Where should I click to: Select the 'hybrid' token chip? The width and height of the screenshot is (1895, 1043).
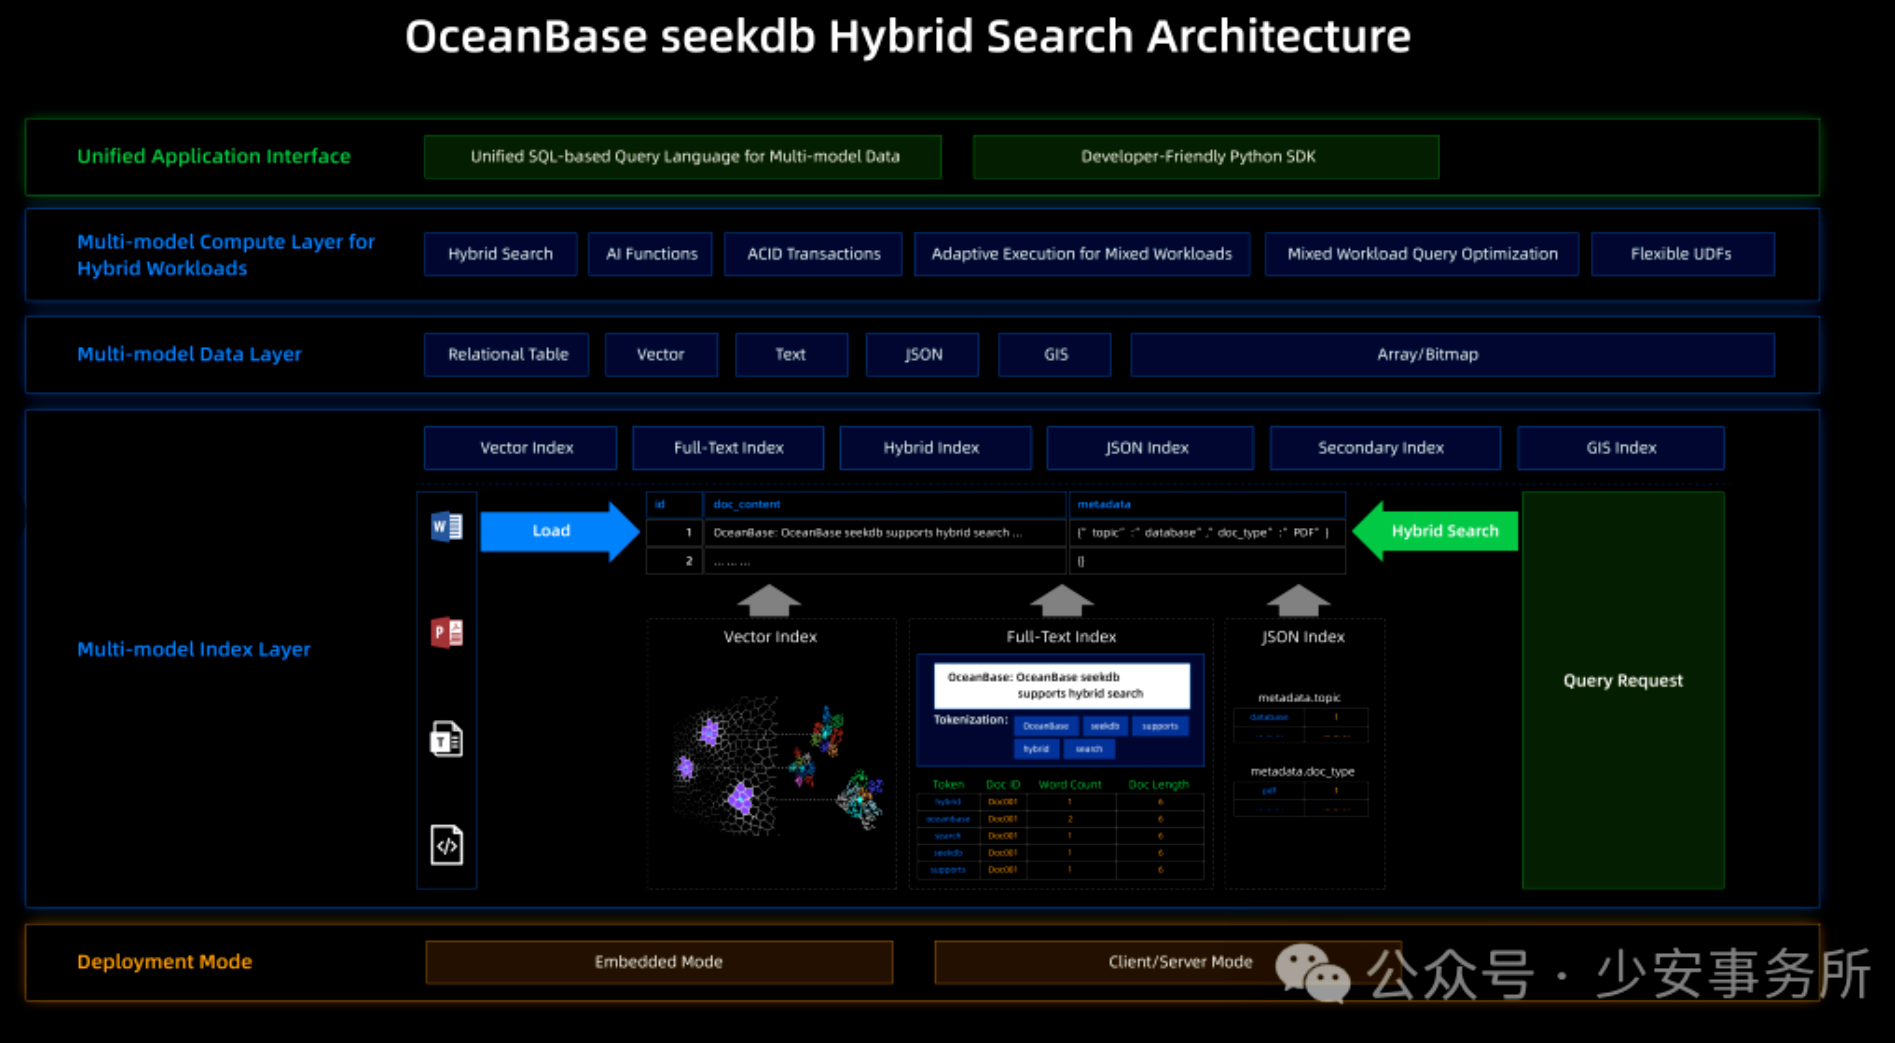1036,749
